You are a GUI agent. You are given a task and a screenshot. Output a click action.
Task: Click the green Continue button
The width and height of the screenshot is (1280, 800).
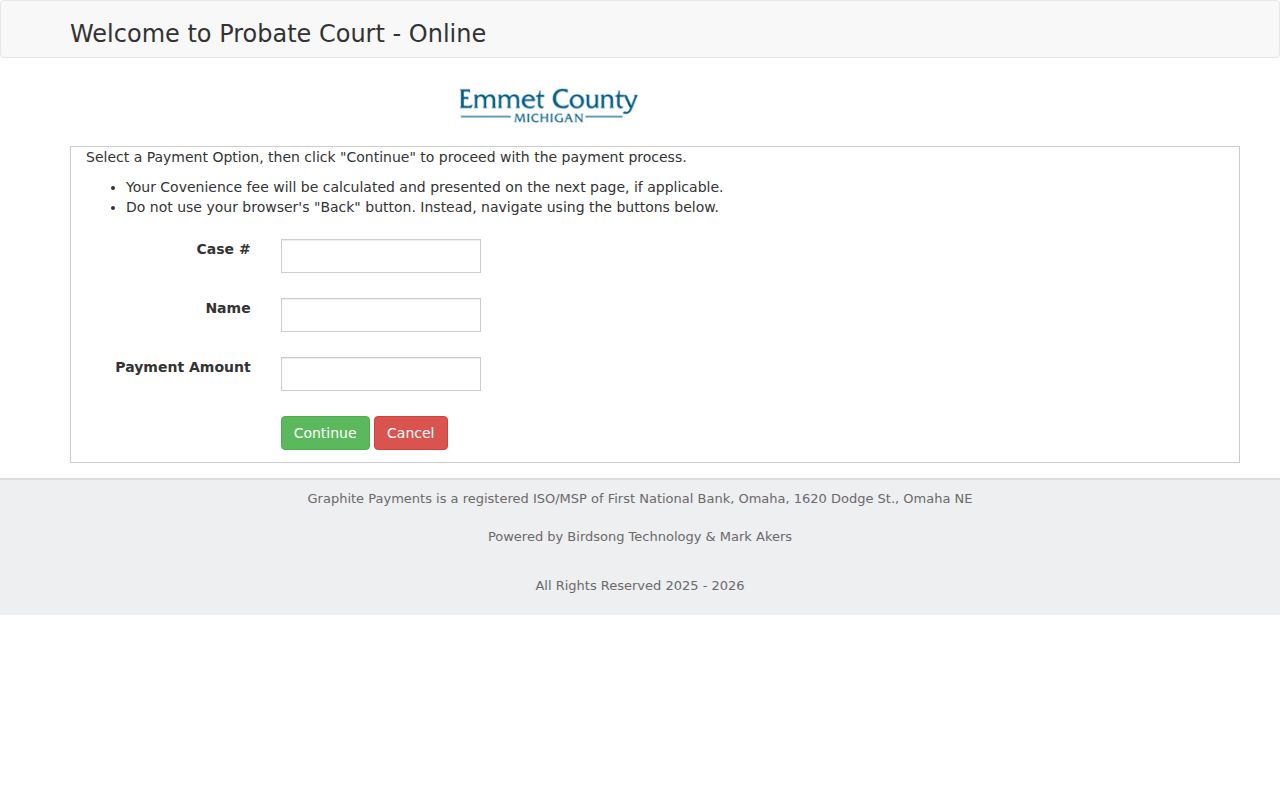point(325,433)
